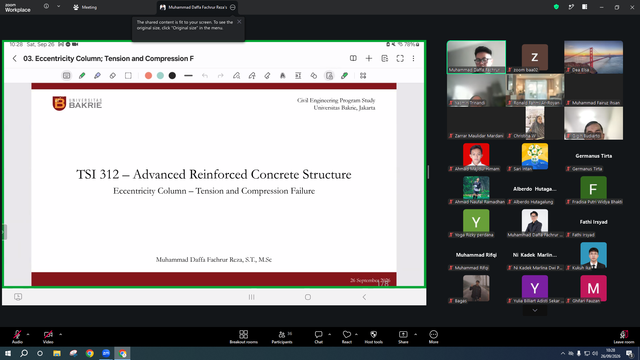Click the Fathi Irsyad participant name tile
Screen dimensions: 640x360
click(593, 222)
